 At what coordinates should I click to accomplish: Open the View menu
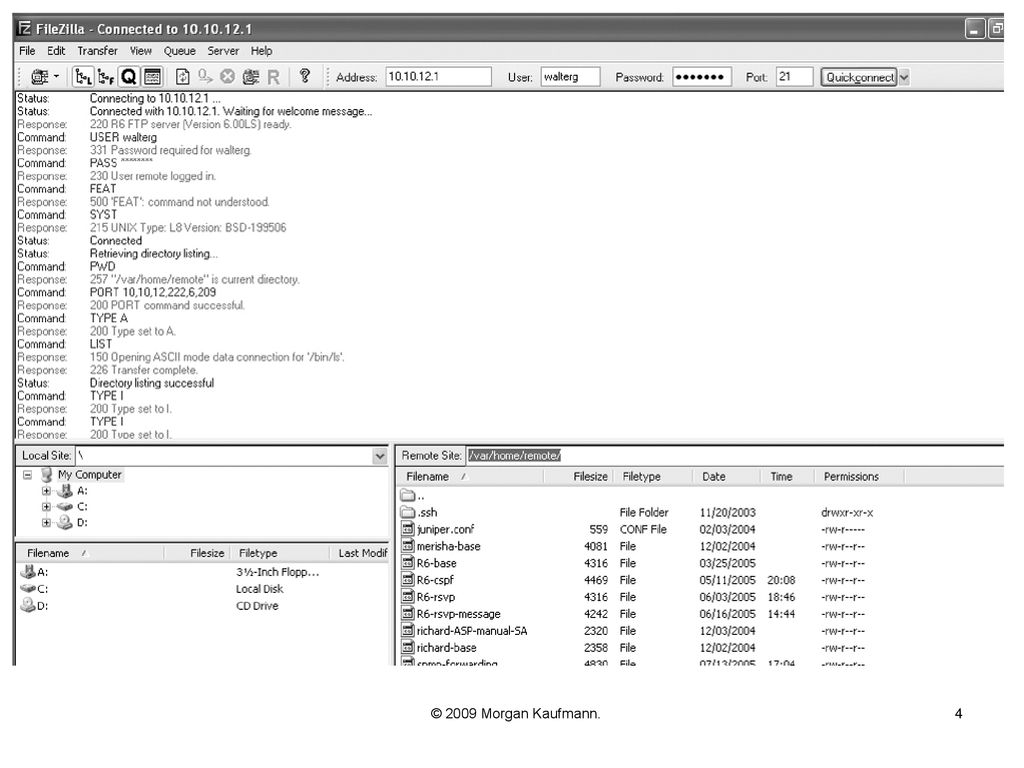pyautogui.click(x=140, y=51)
